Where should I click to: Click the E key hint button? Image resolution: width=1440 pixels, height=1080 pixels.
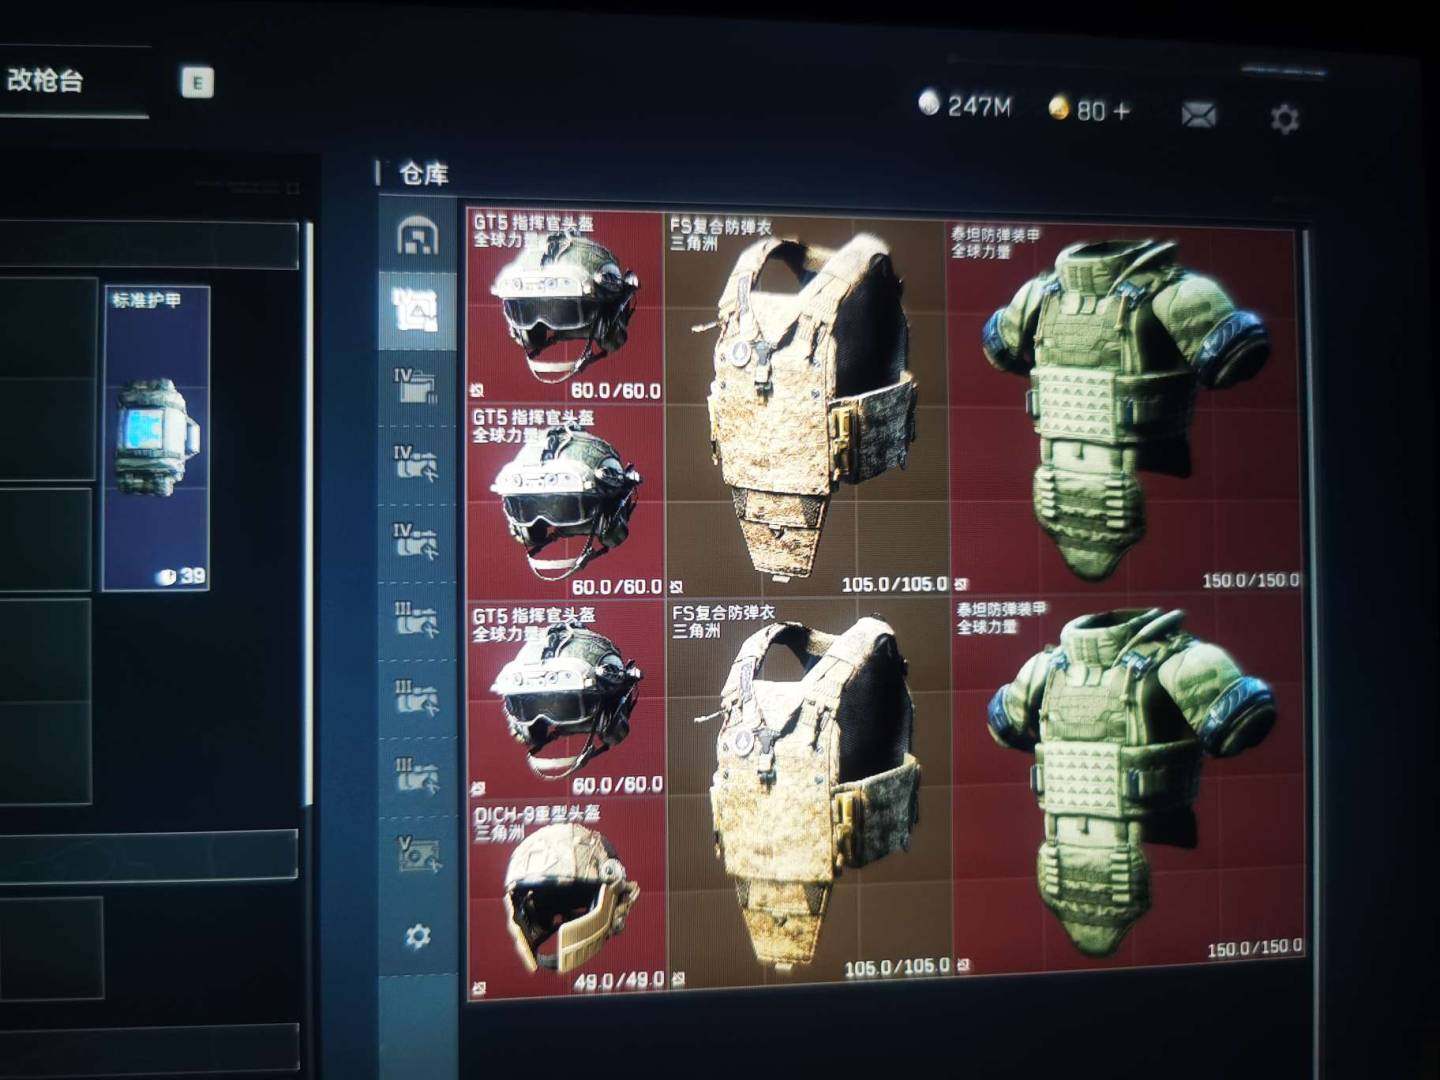[197, 82]
